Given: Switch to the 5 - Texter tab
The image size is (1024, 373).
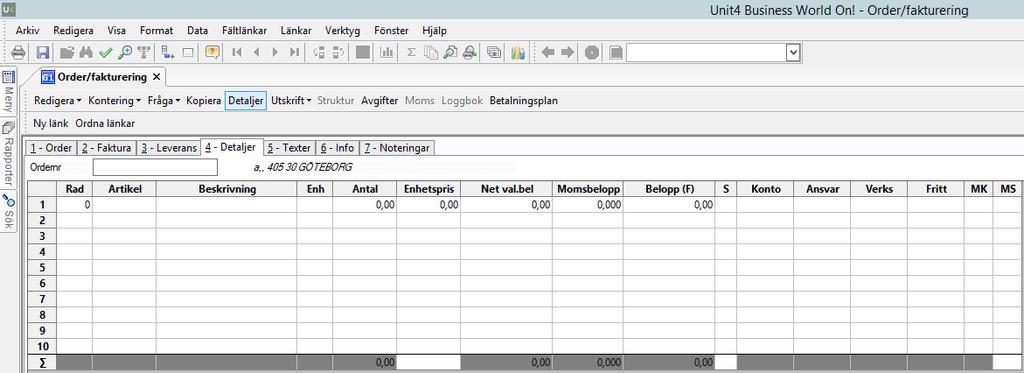Looking at the screenshot, I should [x=289, y=148].
